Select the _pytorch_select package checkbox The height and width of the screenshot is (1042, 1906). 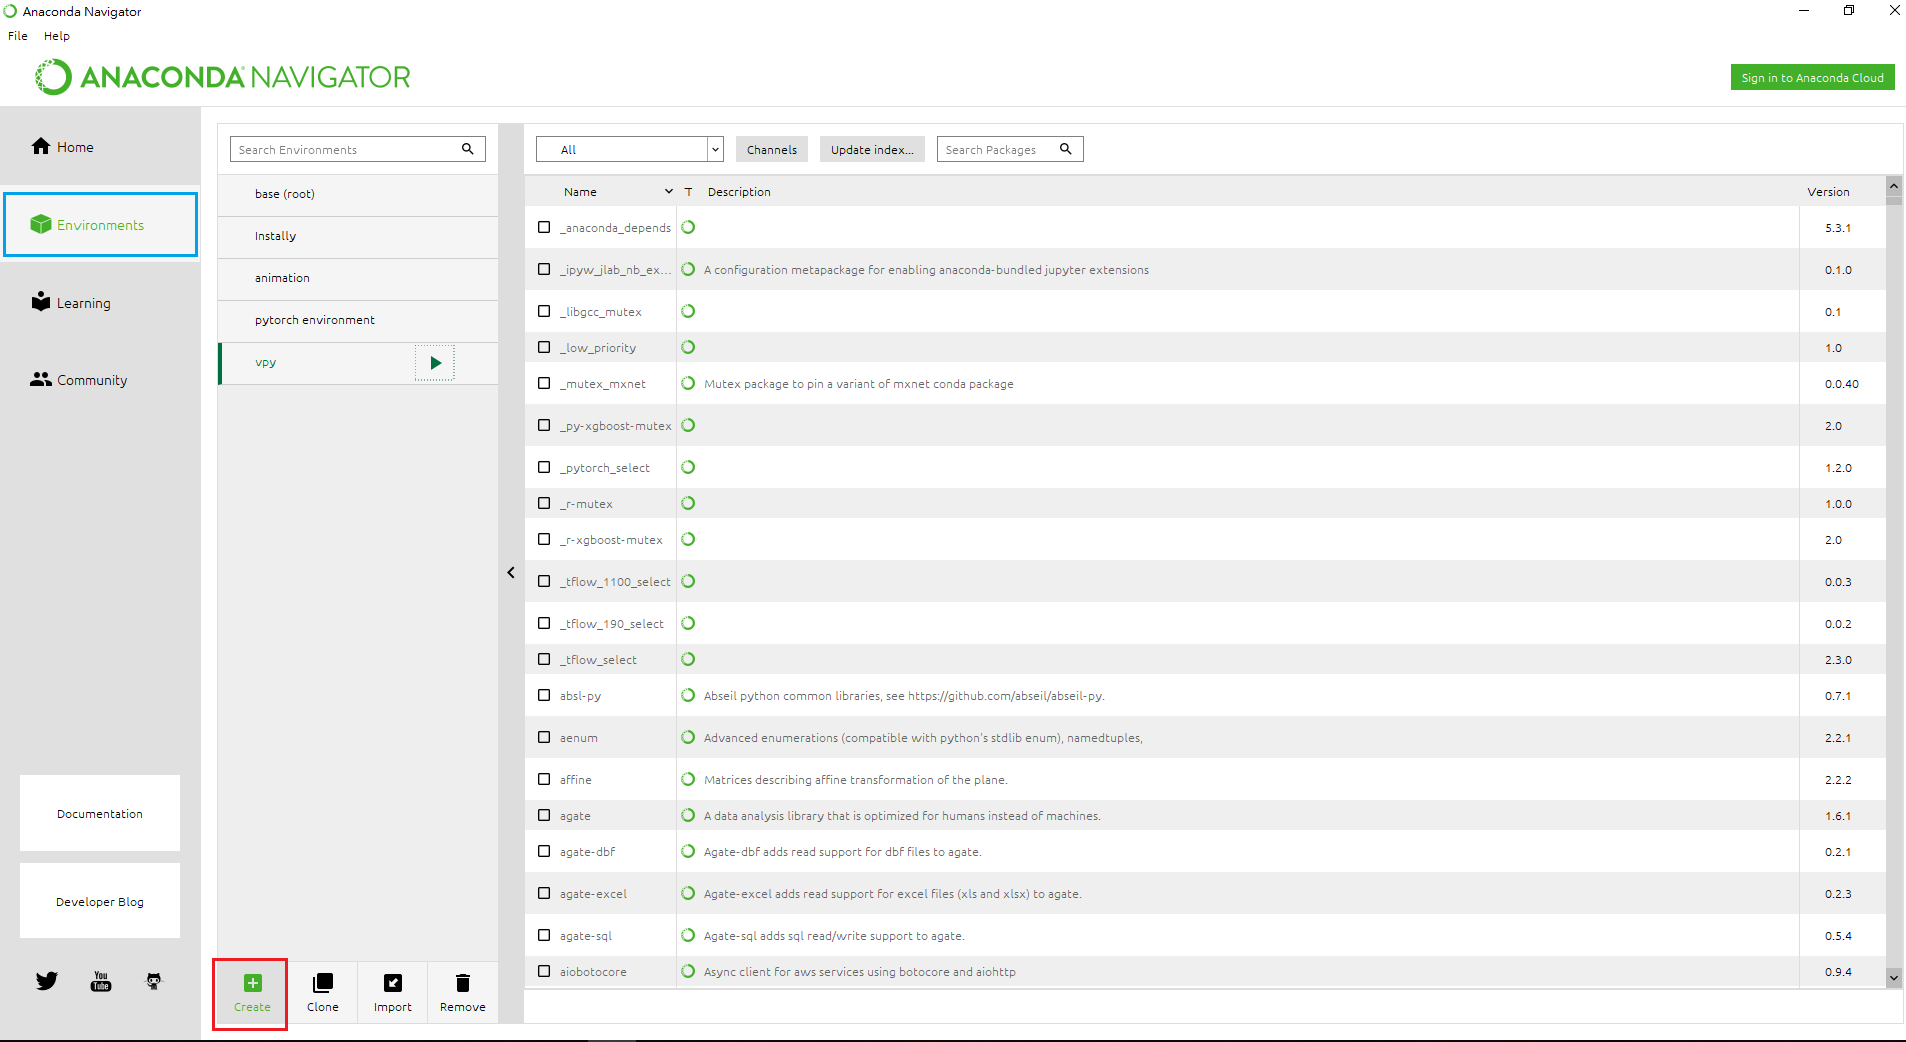[544, 467]
